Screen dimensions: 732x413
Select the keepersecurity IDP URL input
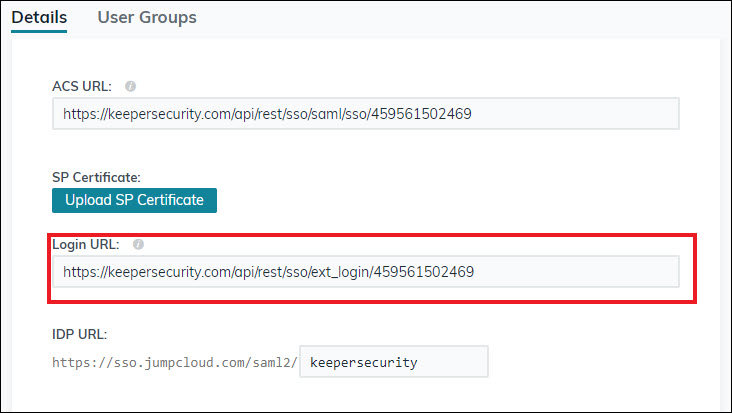point(394,362)
